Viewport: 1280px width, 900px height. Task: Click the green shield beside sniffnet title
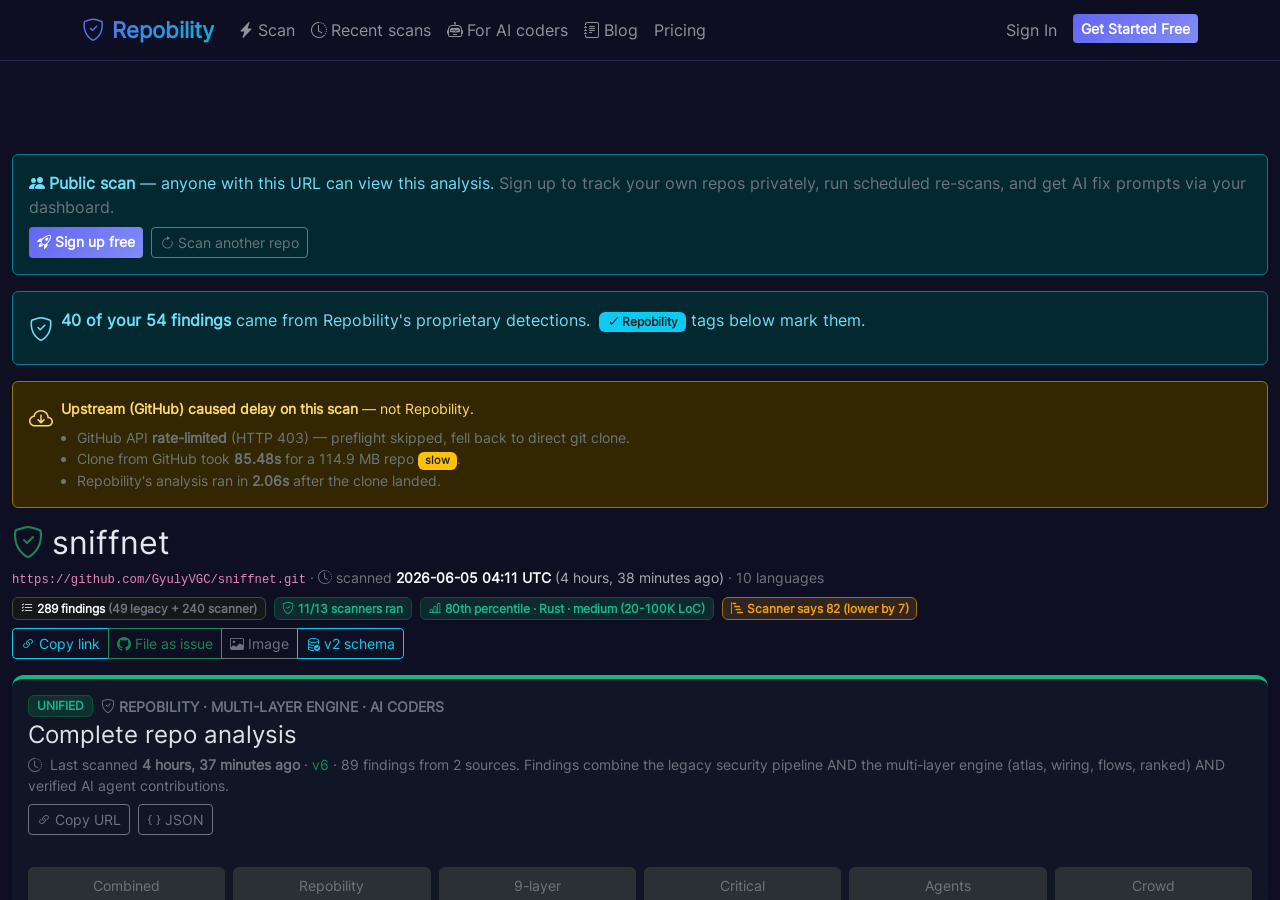pyautogui.click(x=28, y=542)
